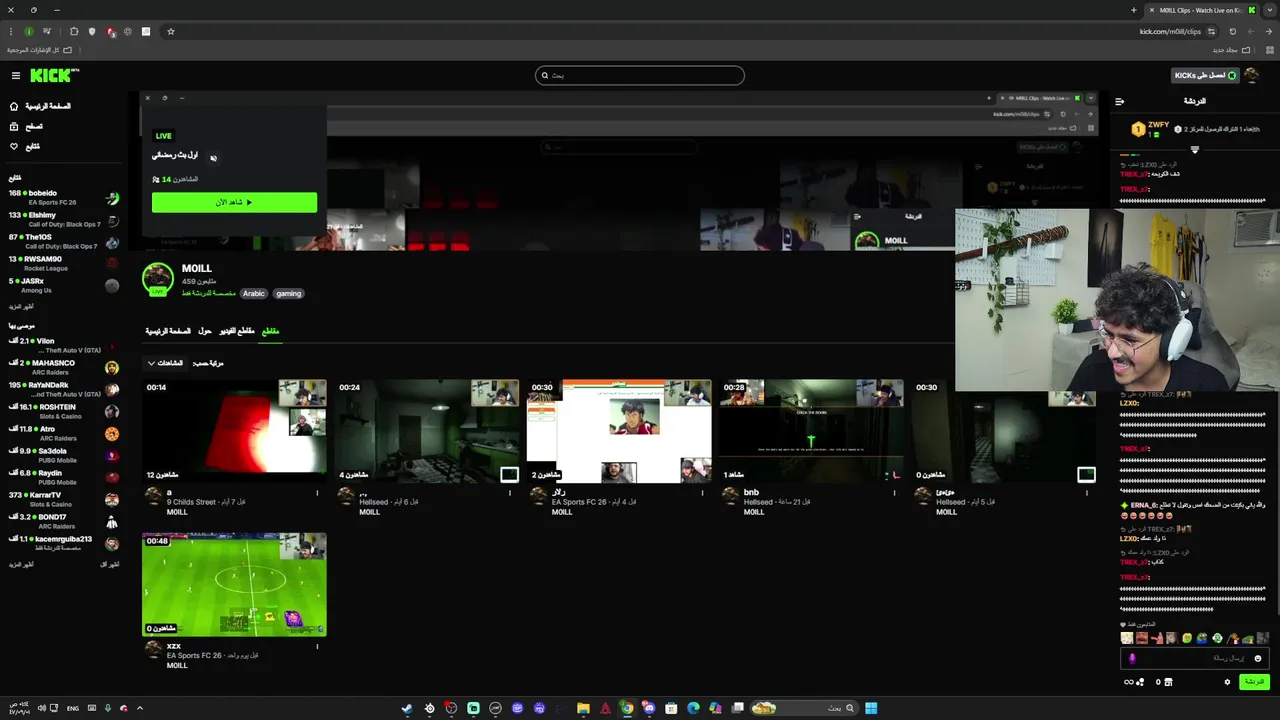Open the emoji picker in chat input
Image resolution: width=1280 pixels, height=720 pixels.
tap(1258, 658)
